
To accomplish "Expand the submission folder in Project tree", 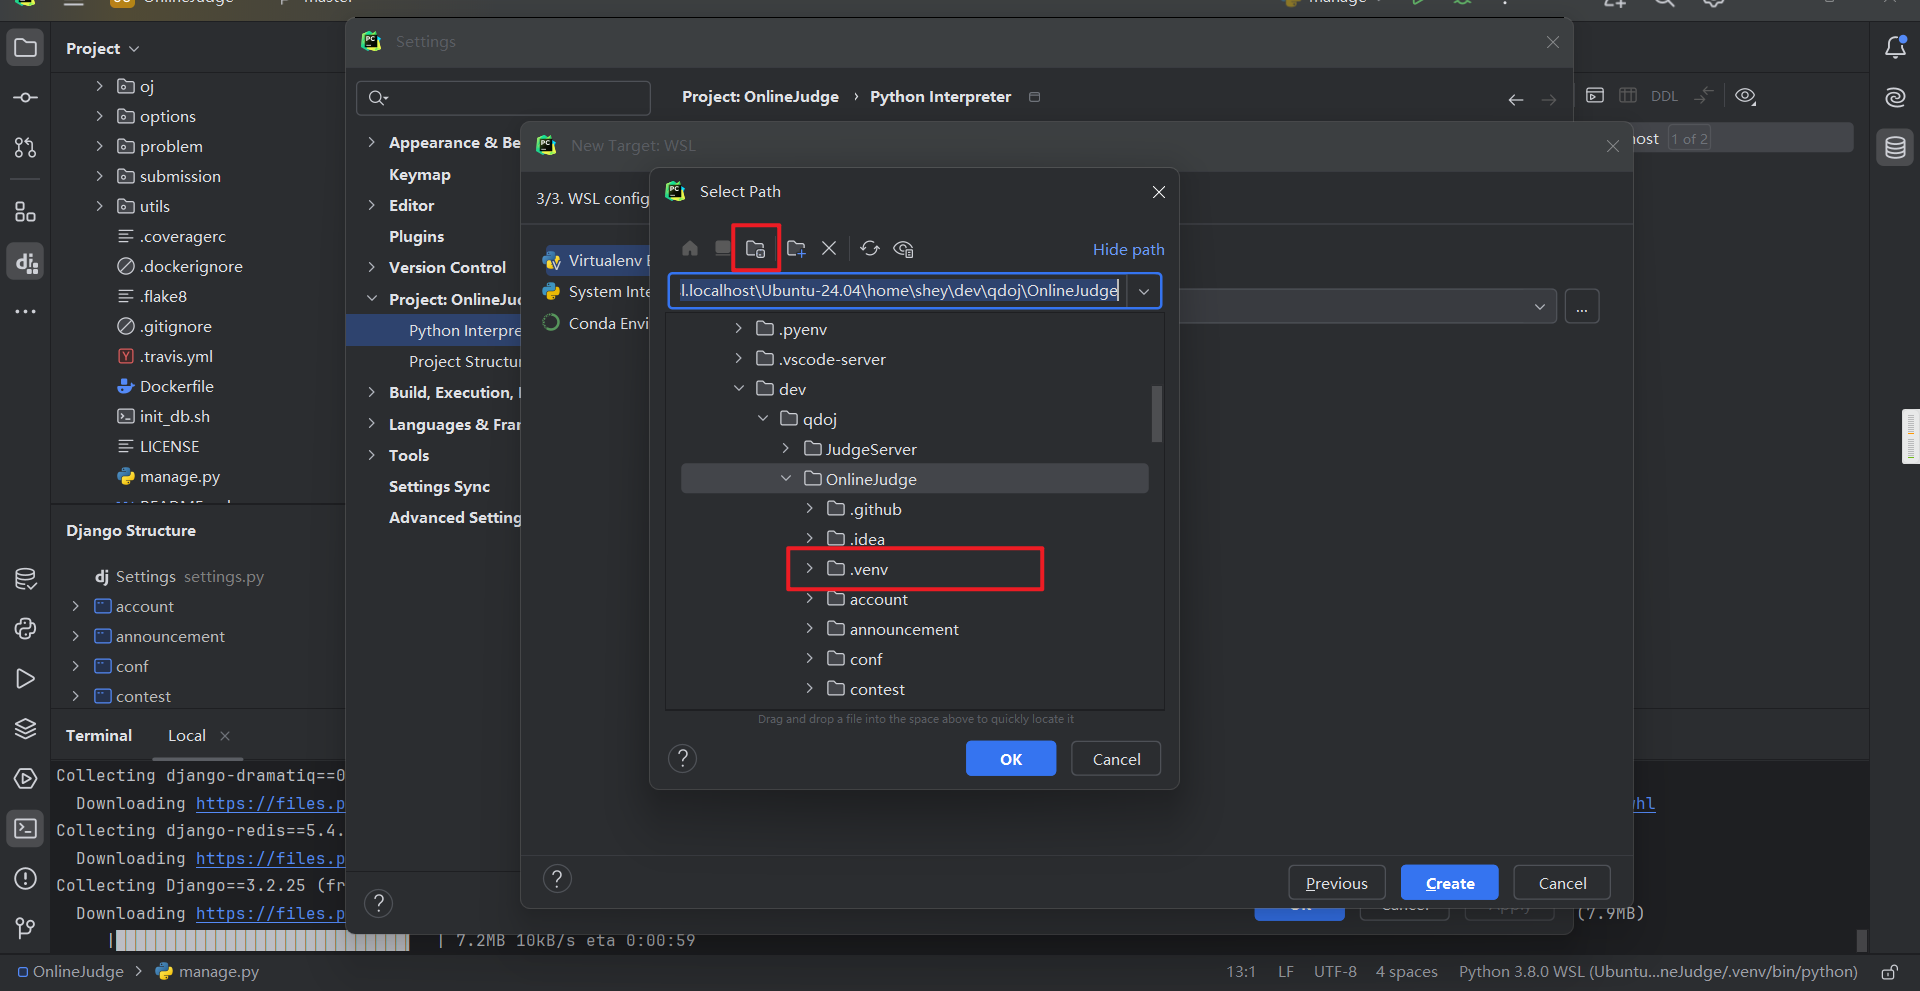I will click(99, 176).
